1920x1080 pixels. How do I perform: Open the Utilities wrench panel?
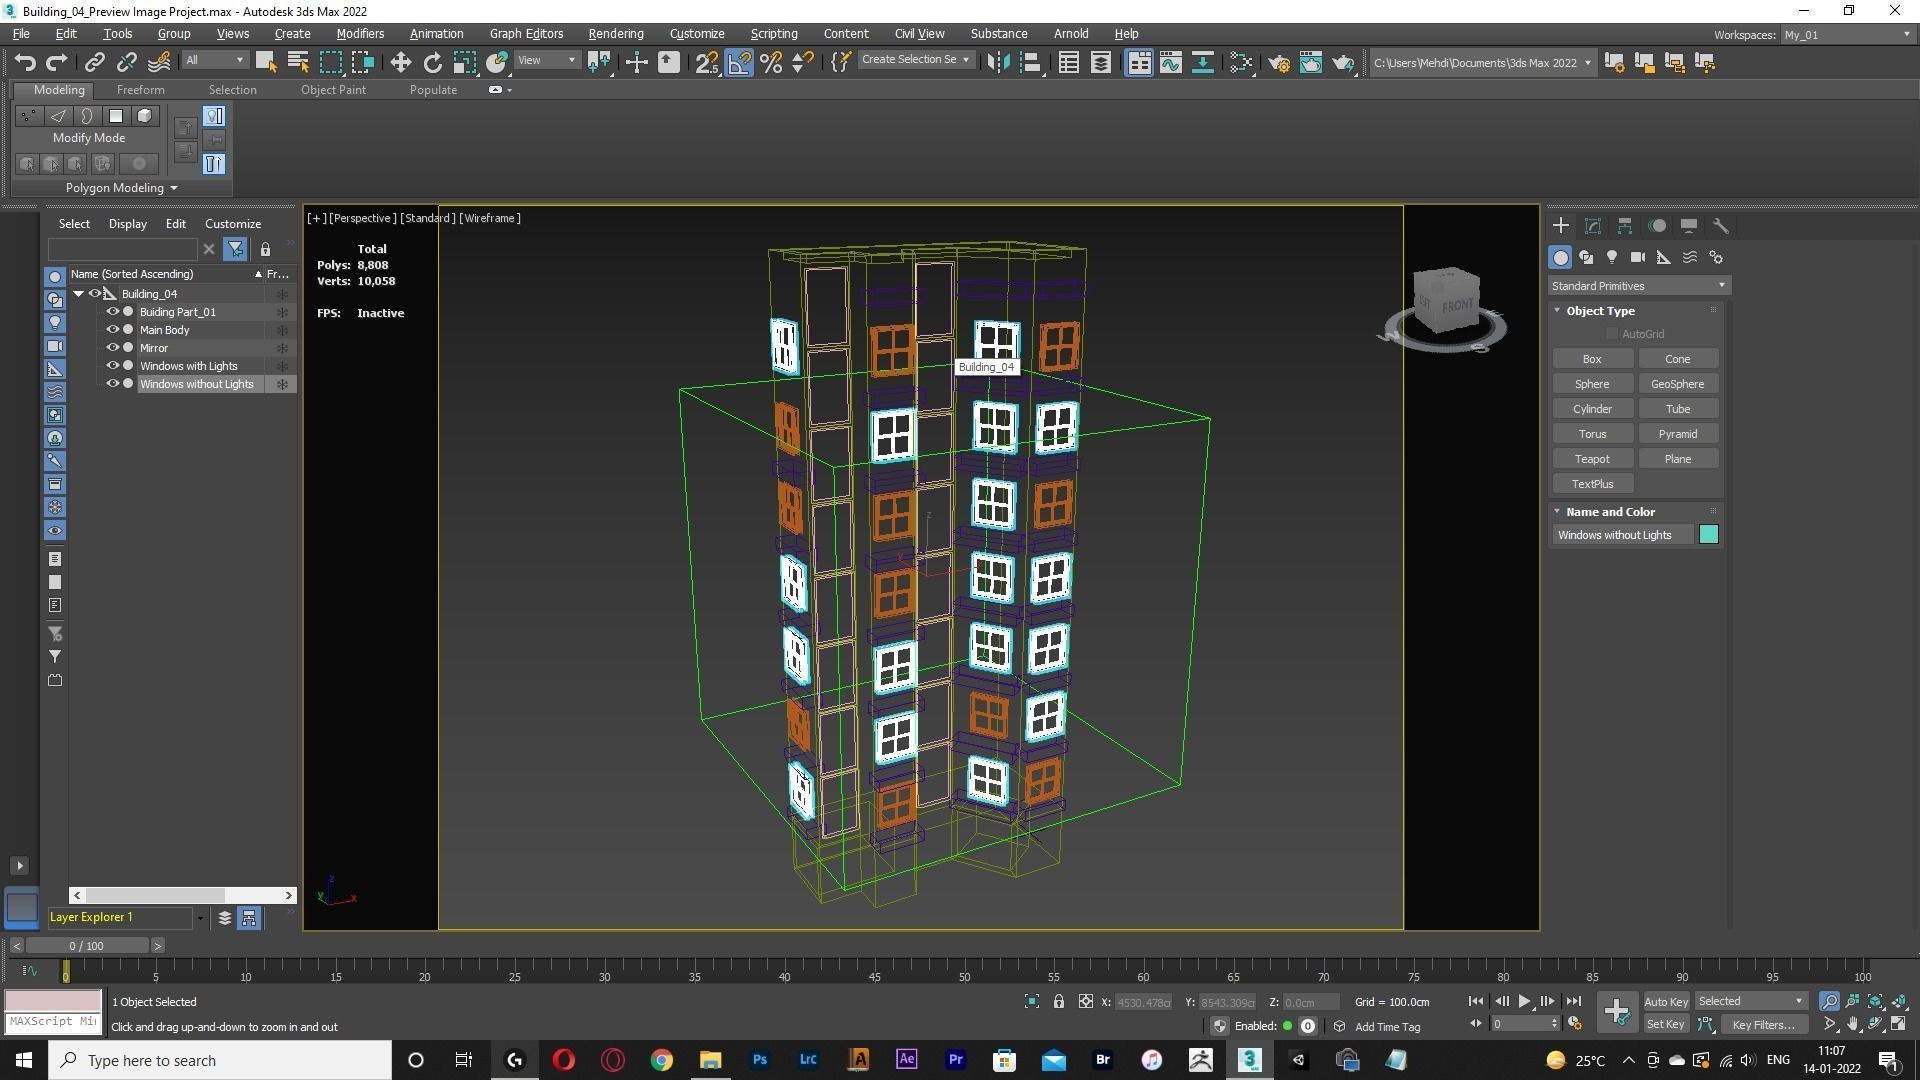(x=1721, y=226)
